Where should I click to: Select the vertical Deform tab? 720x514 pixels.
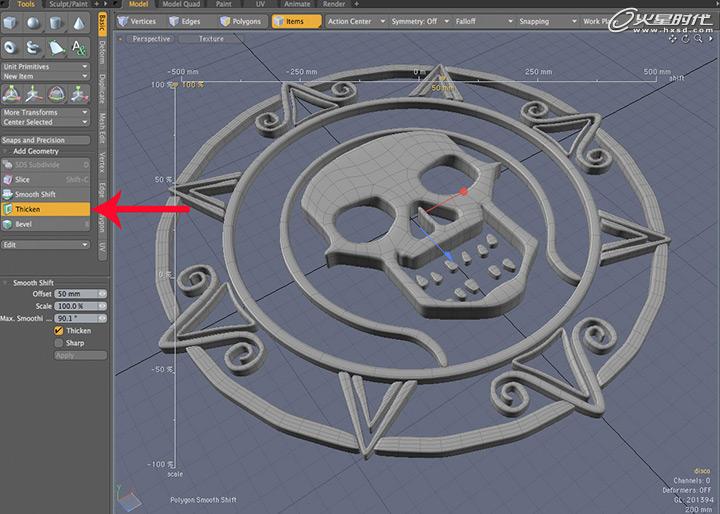pyautogui.click(x=102, y=52)
